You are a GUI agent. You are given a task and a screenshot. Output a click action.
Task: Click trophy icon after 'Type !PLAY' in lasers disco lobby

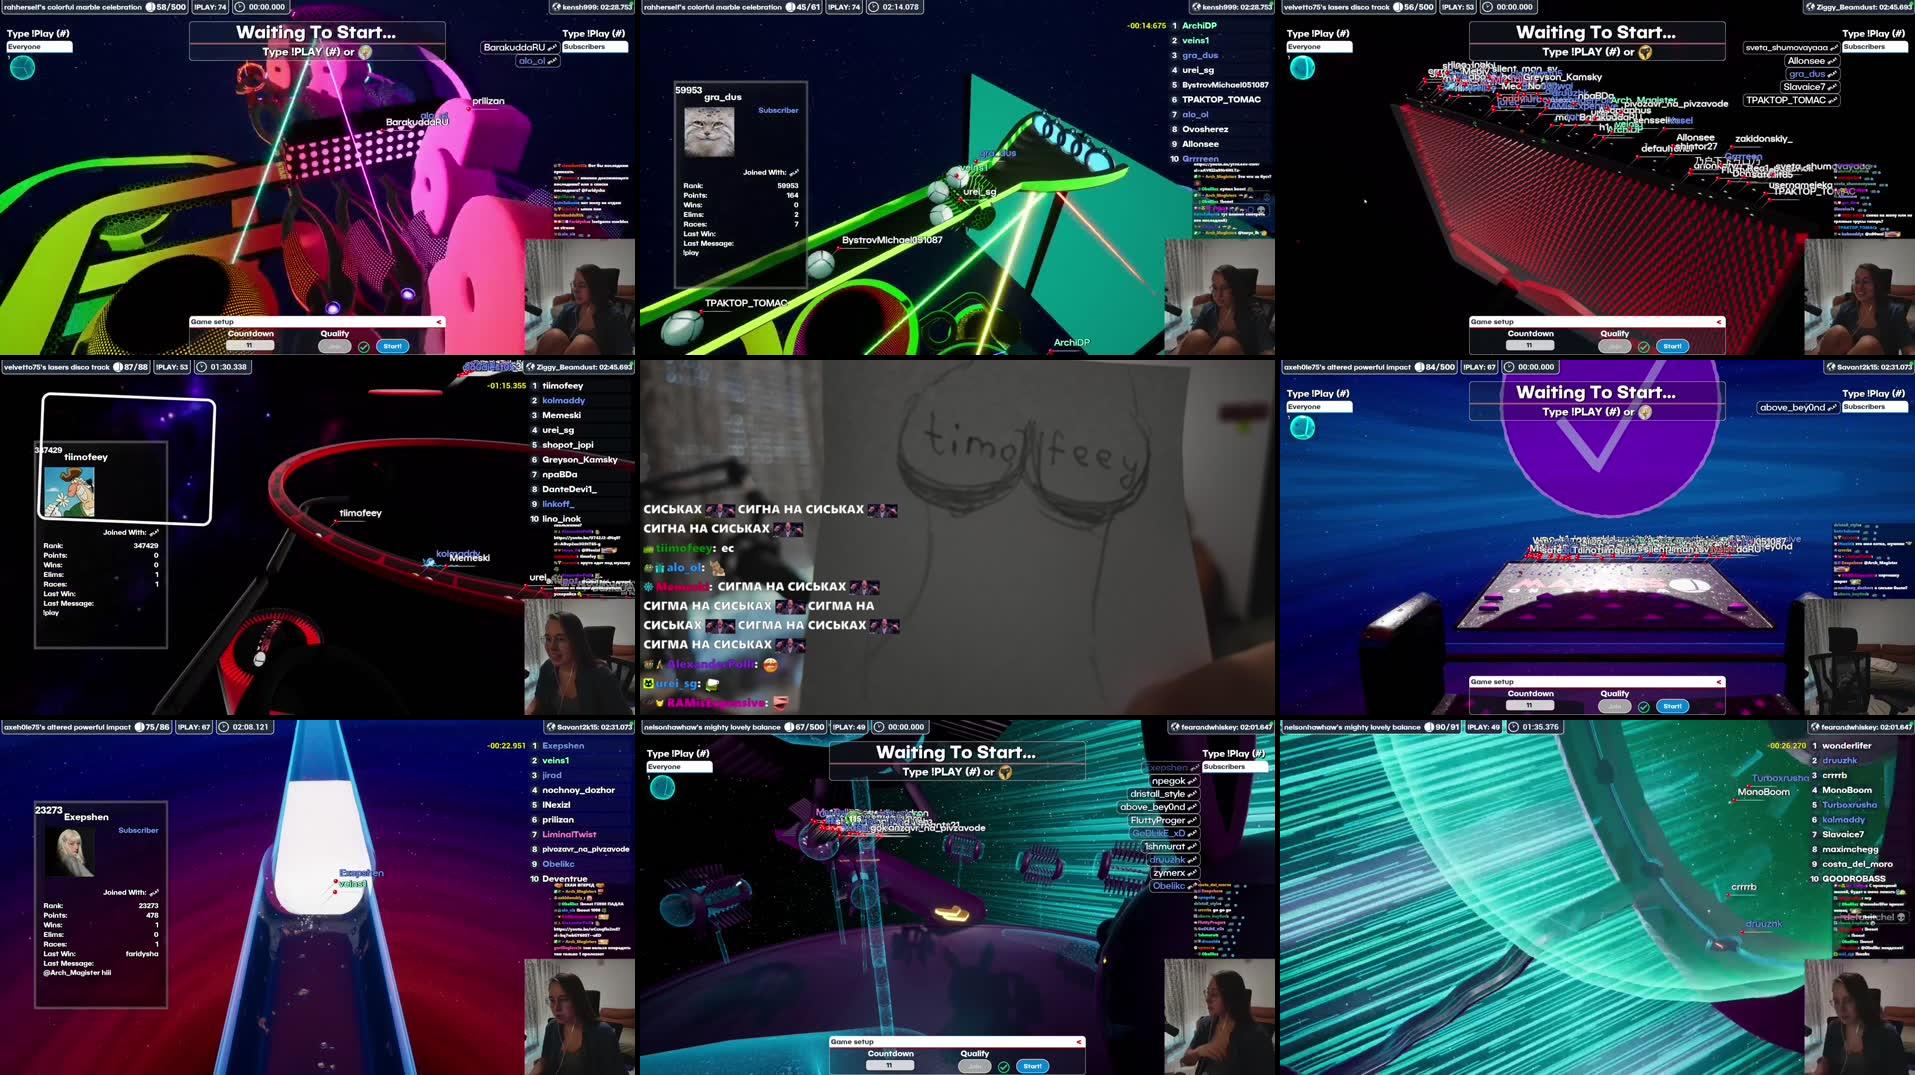coord(1645,52)
